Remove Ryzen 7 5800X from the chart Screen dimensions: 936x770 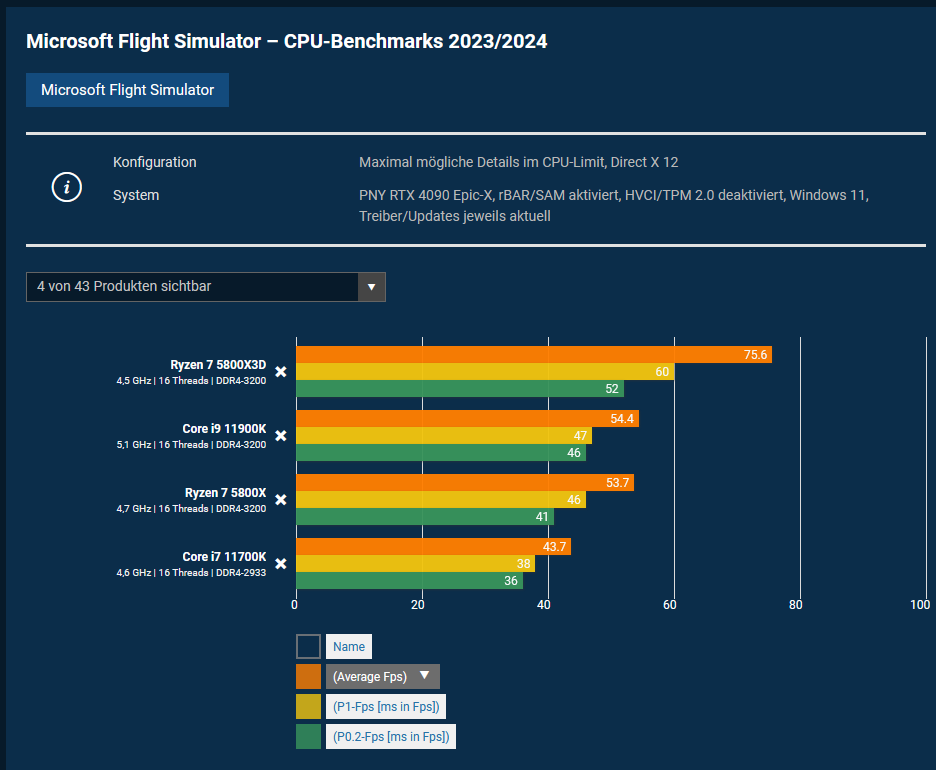(281, 500)
